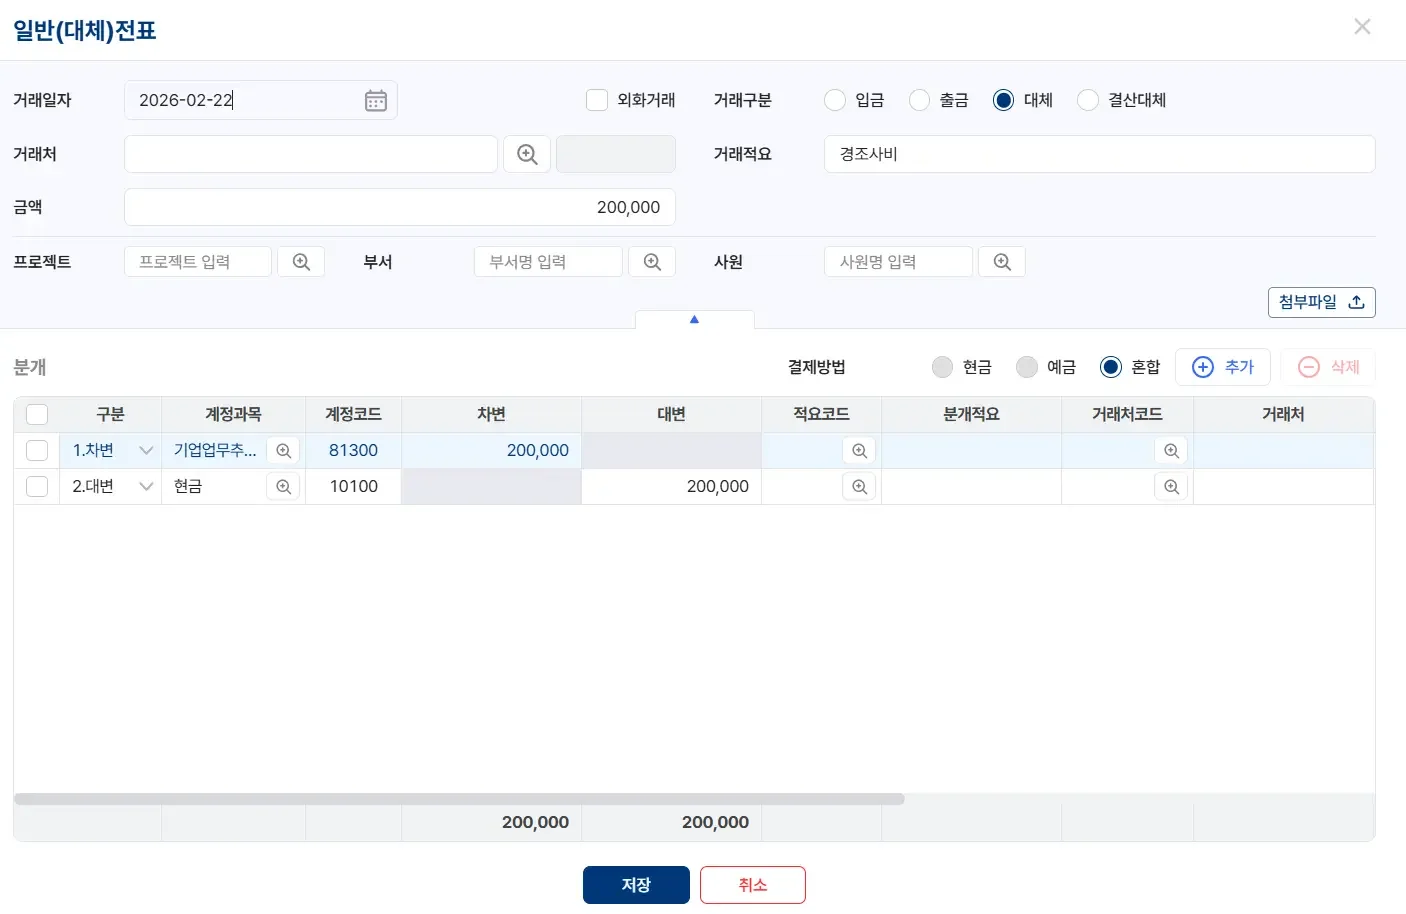The height and width of the screenshot is (914, 1406).
Task: Open the 구분 dropdown on the 1.차변 row
Action: pyautogui.click(x=146, y=450)
